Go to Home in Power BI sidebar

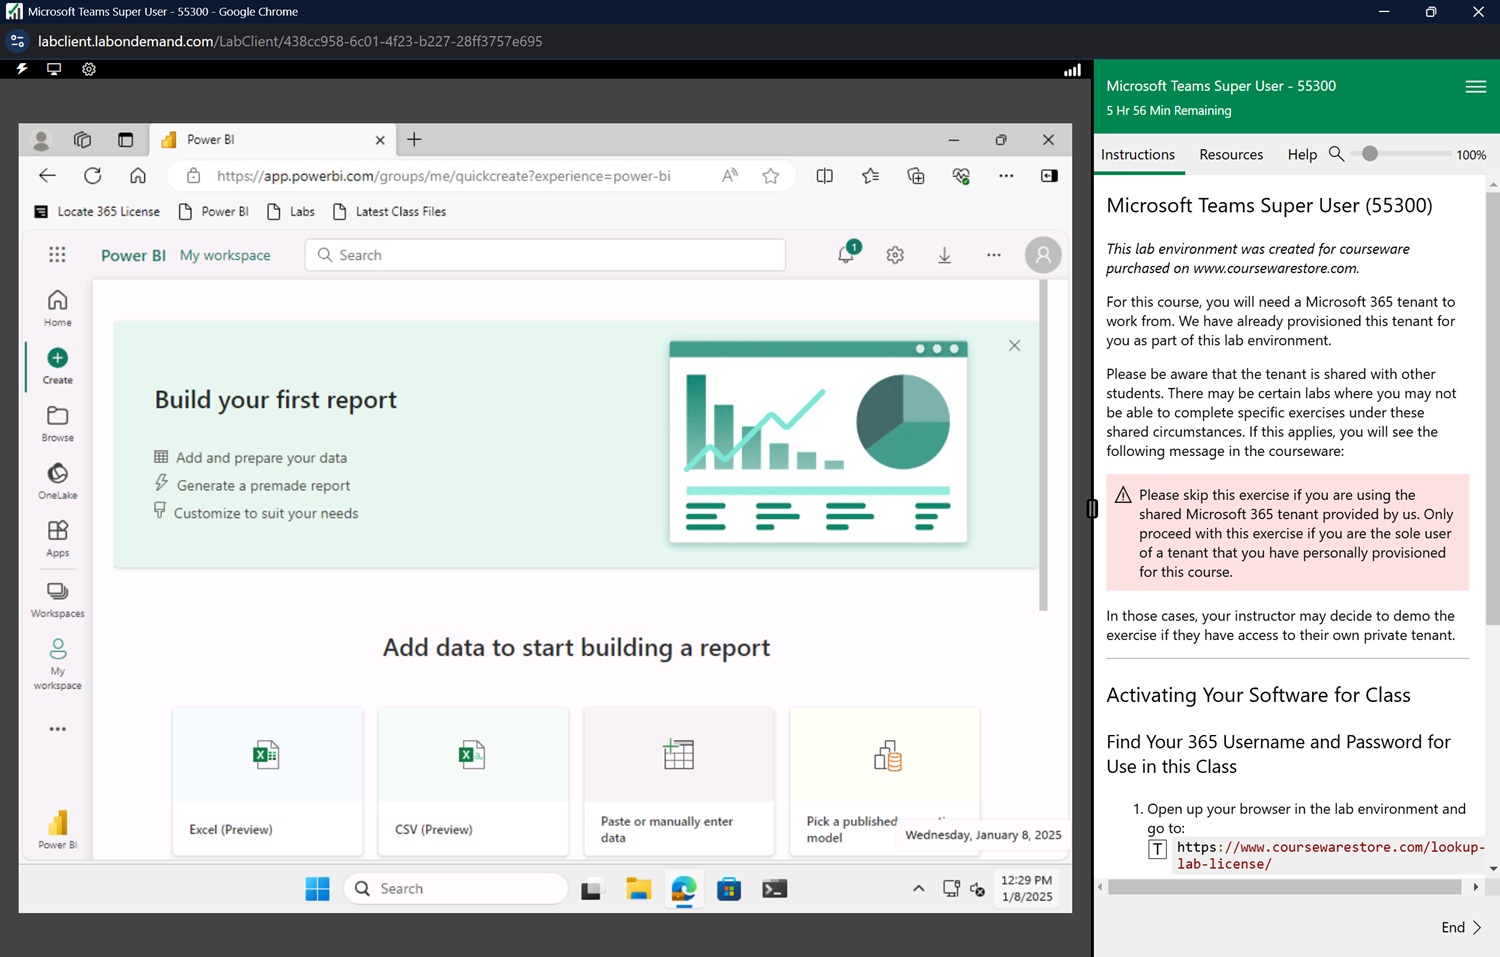point(57,307)
